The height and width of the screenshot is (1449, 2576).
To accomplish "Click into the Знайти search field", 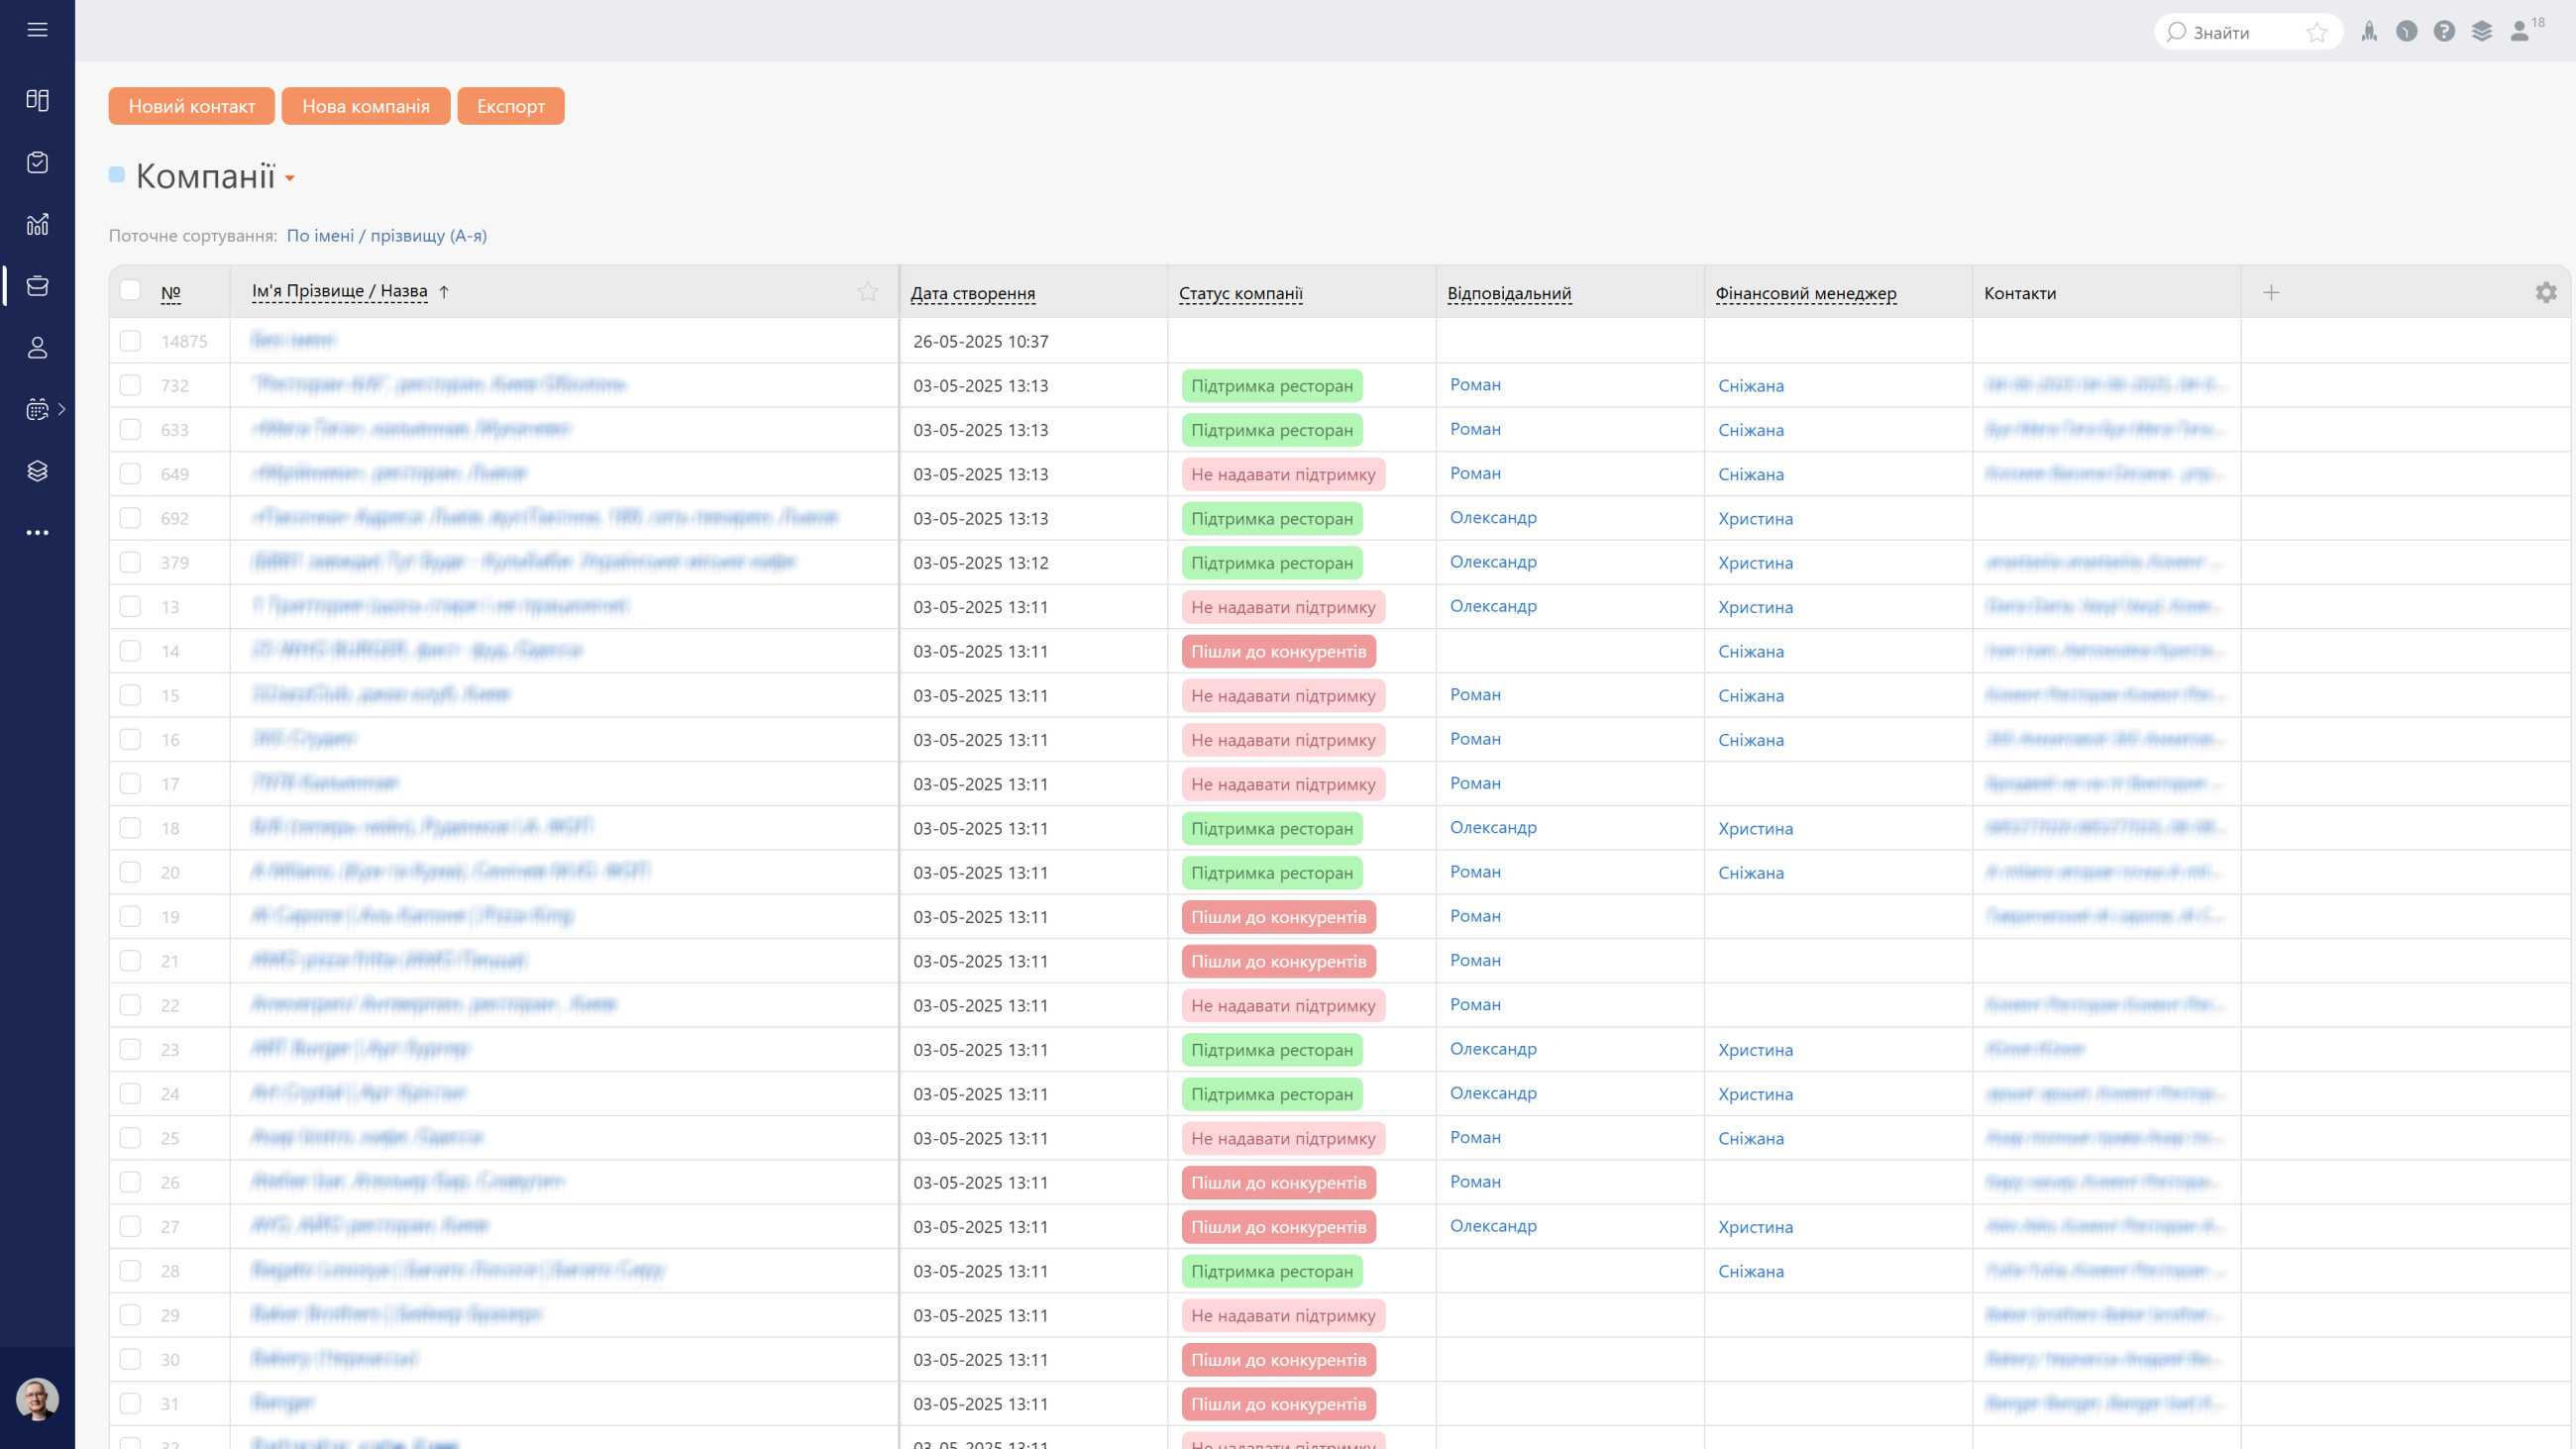I will coord(2235,33).
